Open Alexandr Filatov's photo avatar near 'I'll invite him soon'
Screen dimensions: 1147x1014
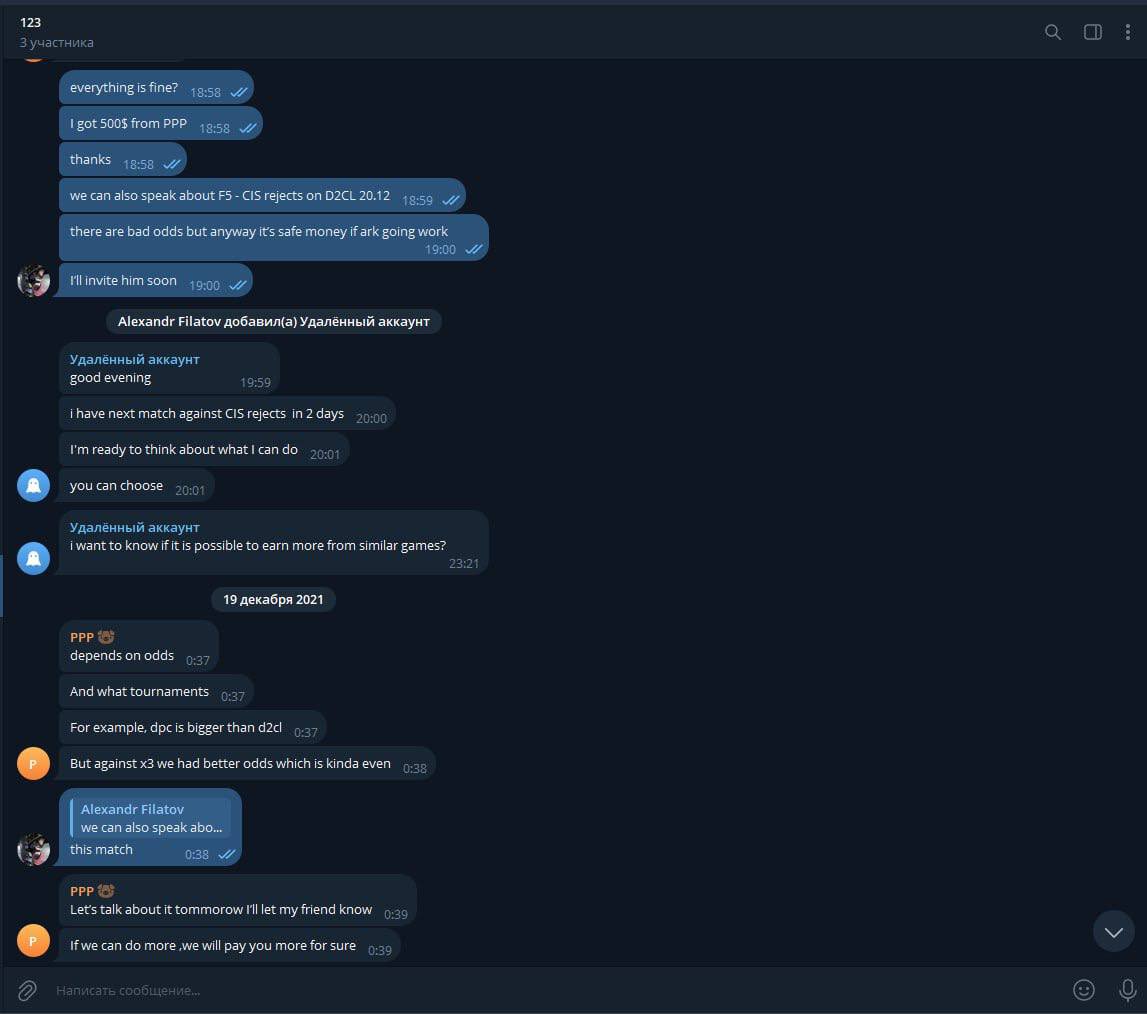pyautogui.click(x=34, y=280)
